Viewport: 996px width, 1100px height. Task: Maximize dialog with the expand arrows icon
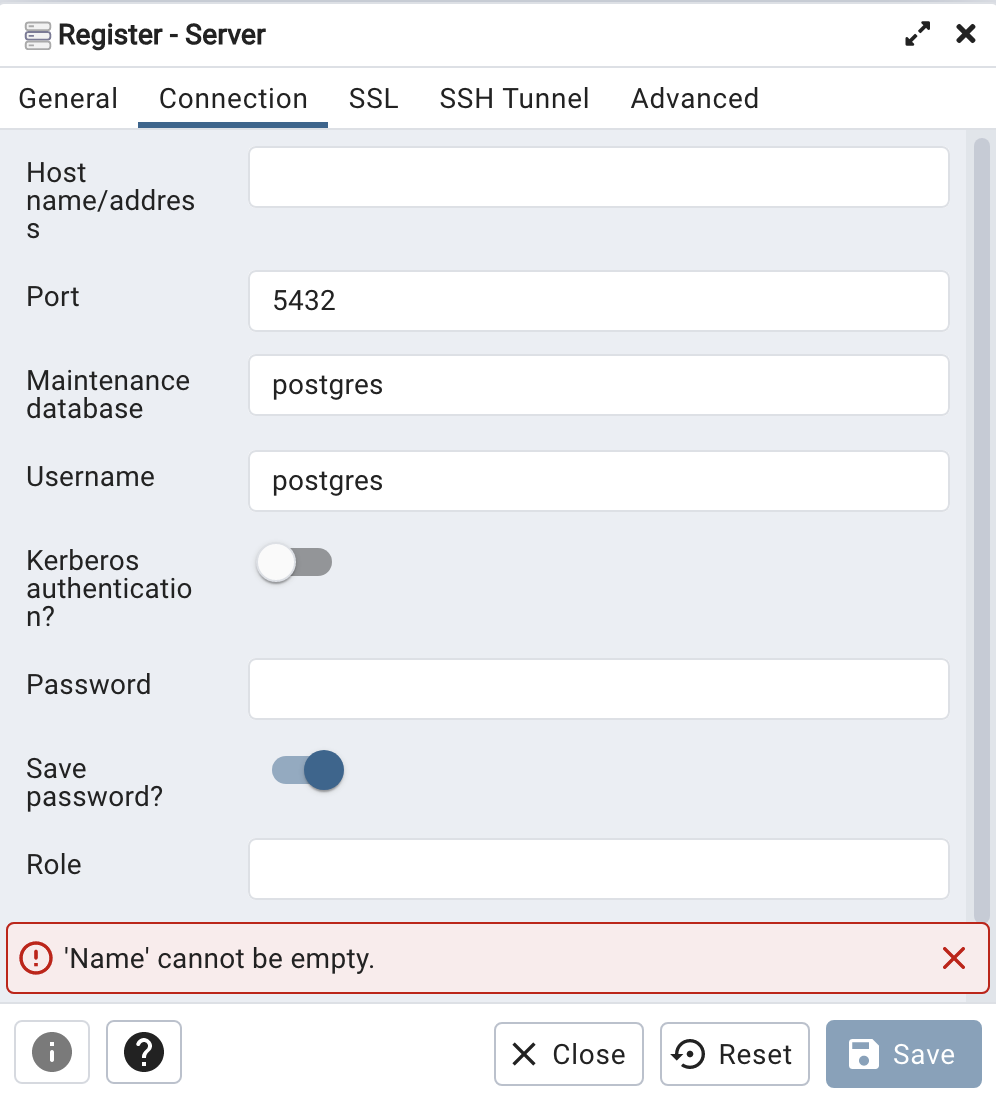(917, 34)
